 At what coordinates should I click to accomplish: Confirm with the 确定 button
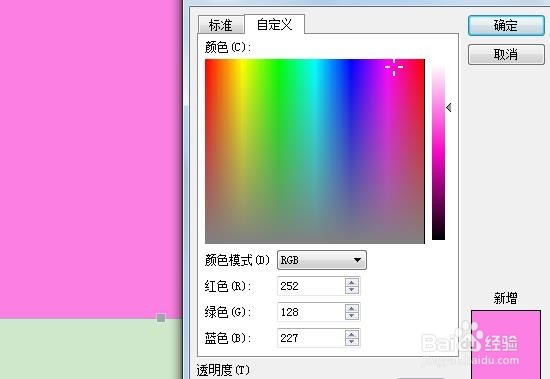pos(506,25)
